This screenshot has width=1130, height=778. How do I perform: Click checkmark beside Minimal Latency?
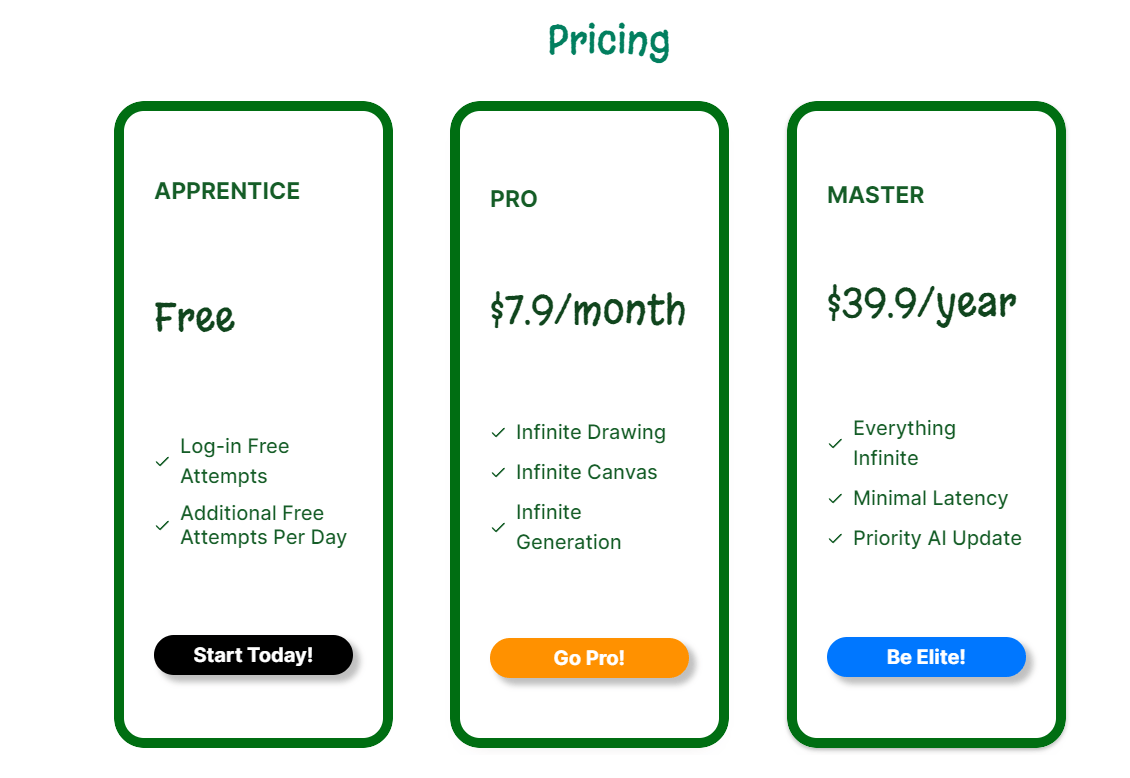835,498
